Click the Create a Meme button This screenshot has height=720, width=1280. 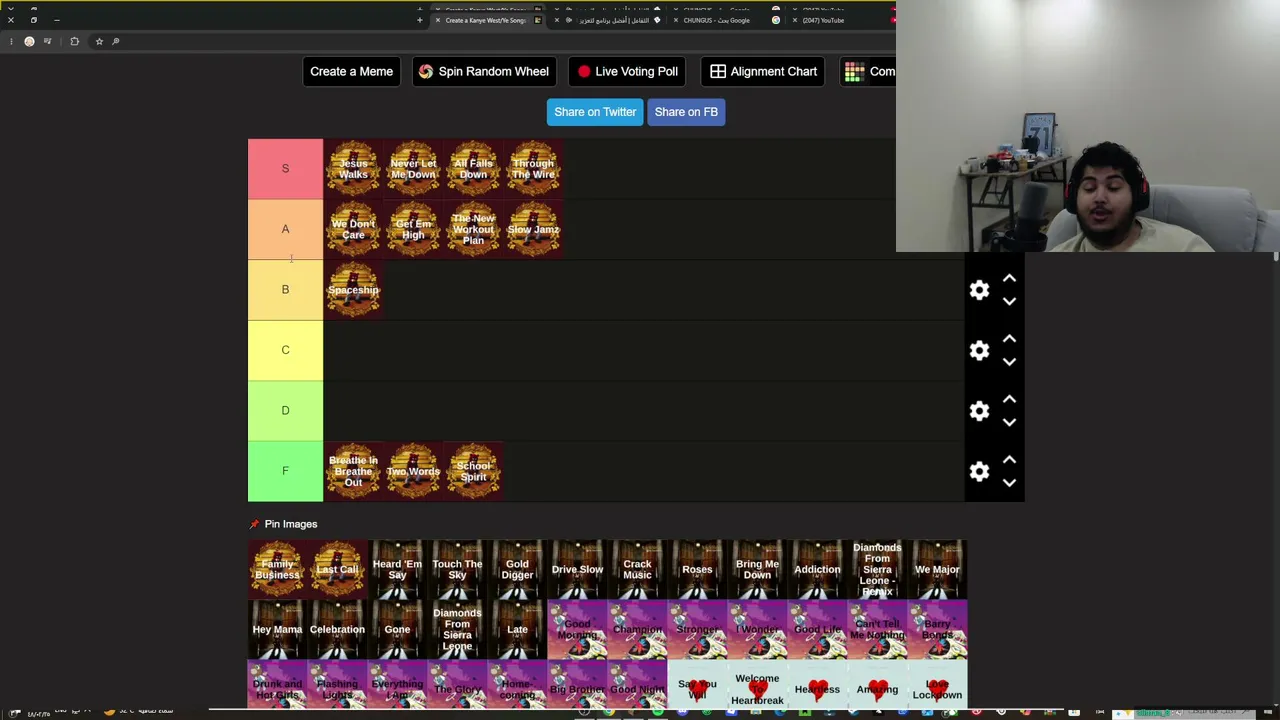point(351,71)
